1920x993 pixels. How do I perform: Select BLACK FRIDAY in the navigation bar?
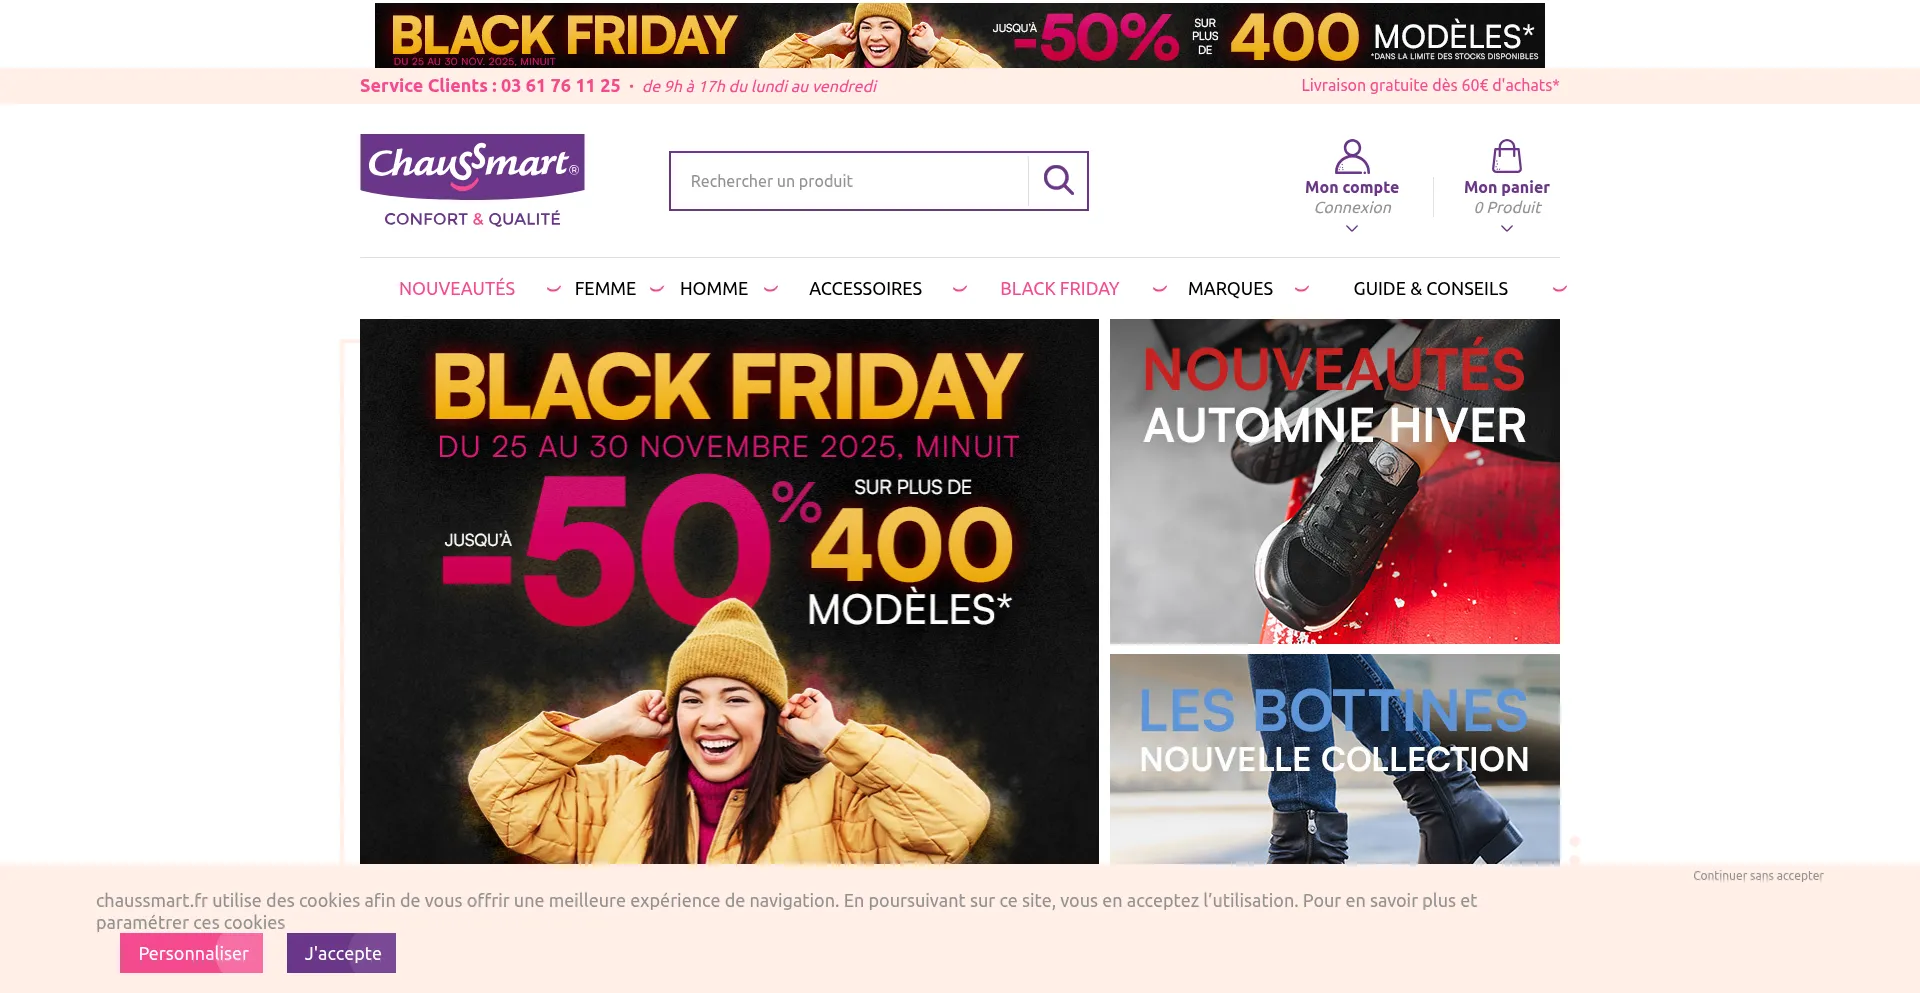click(x=1060, y=289)
